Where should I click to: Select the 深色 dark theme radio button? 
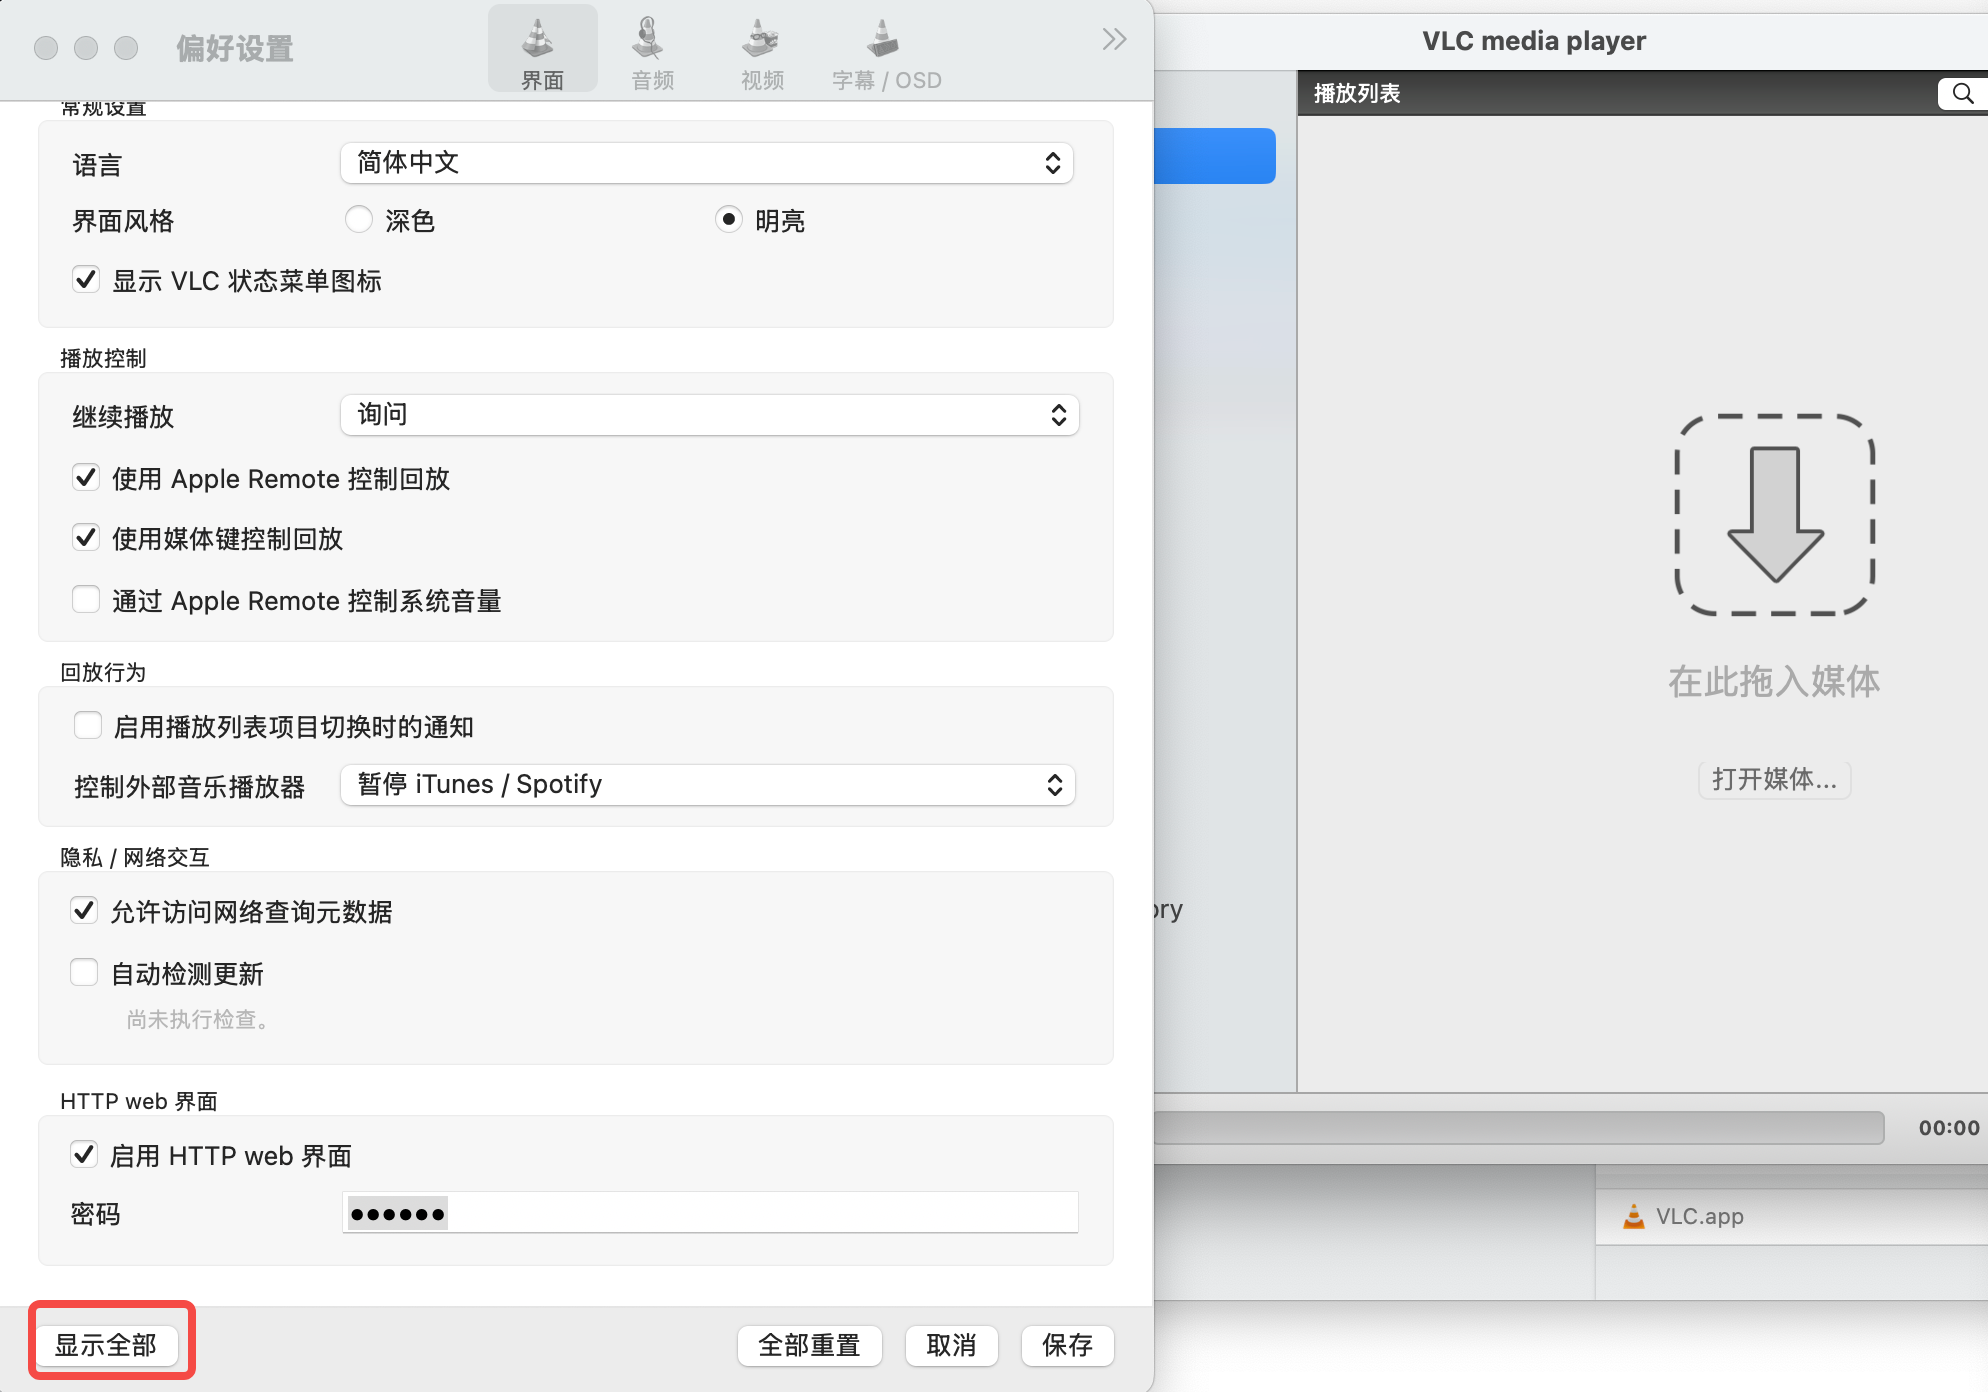pos(359,220)
